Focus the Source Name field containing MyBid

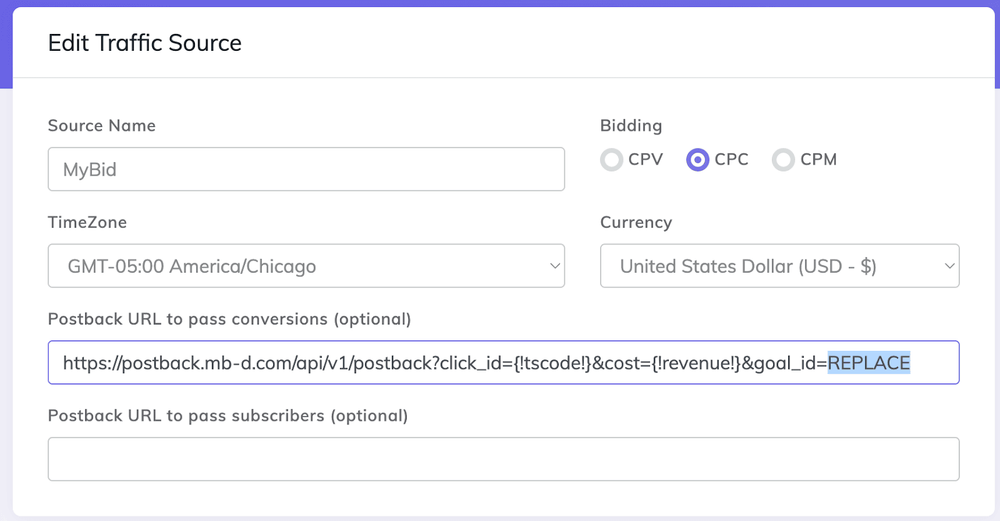point(306,170)
